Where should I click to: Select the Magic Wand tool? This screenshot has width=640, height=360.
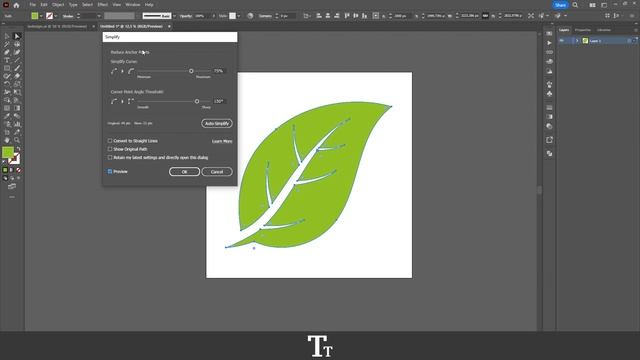click(x=7, y=44)
